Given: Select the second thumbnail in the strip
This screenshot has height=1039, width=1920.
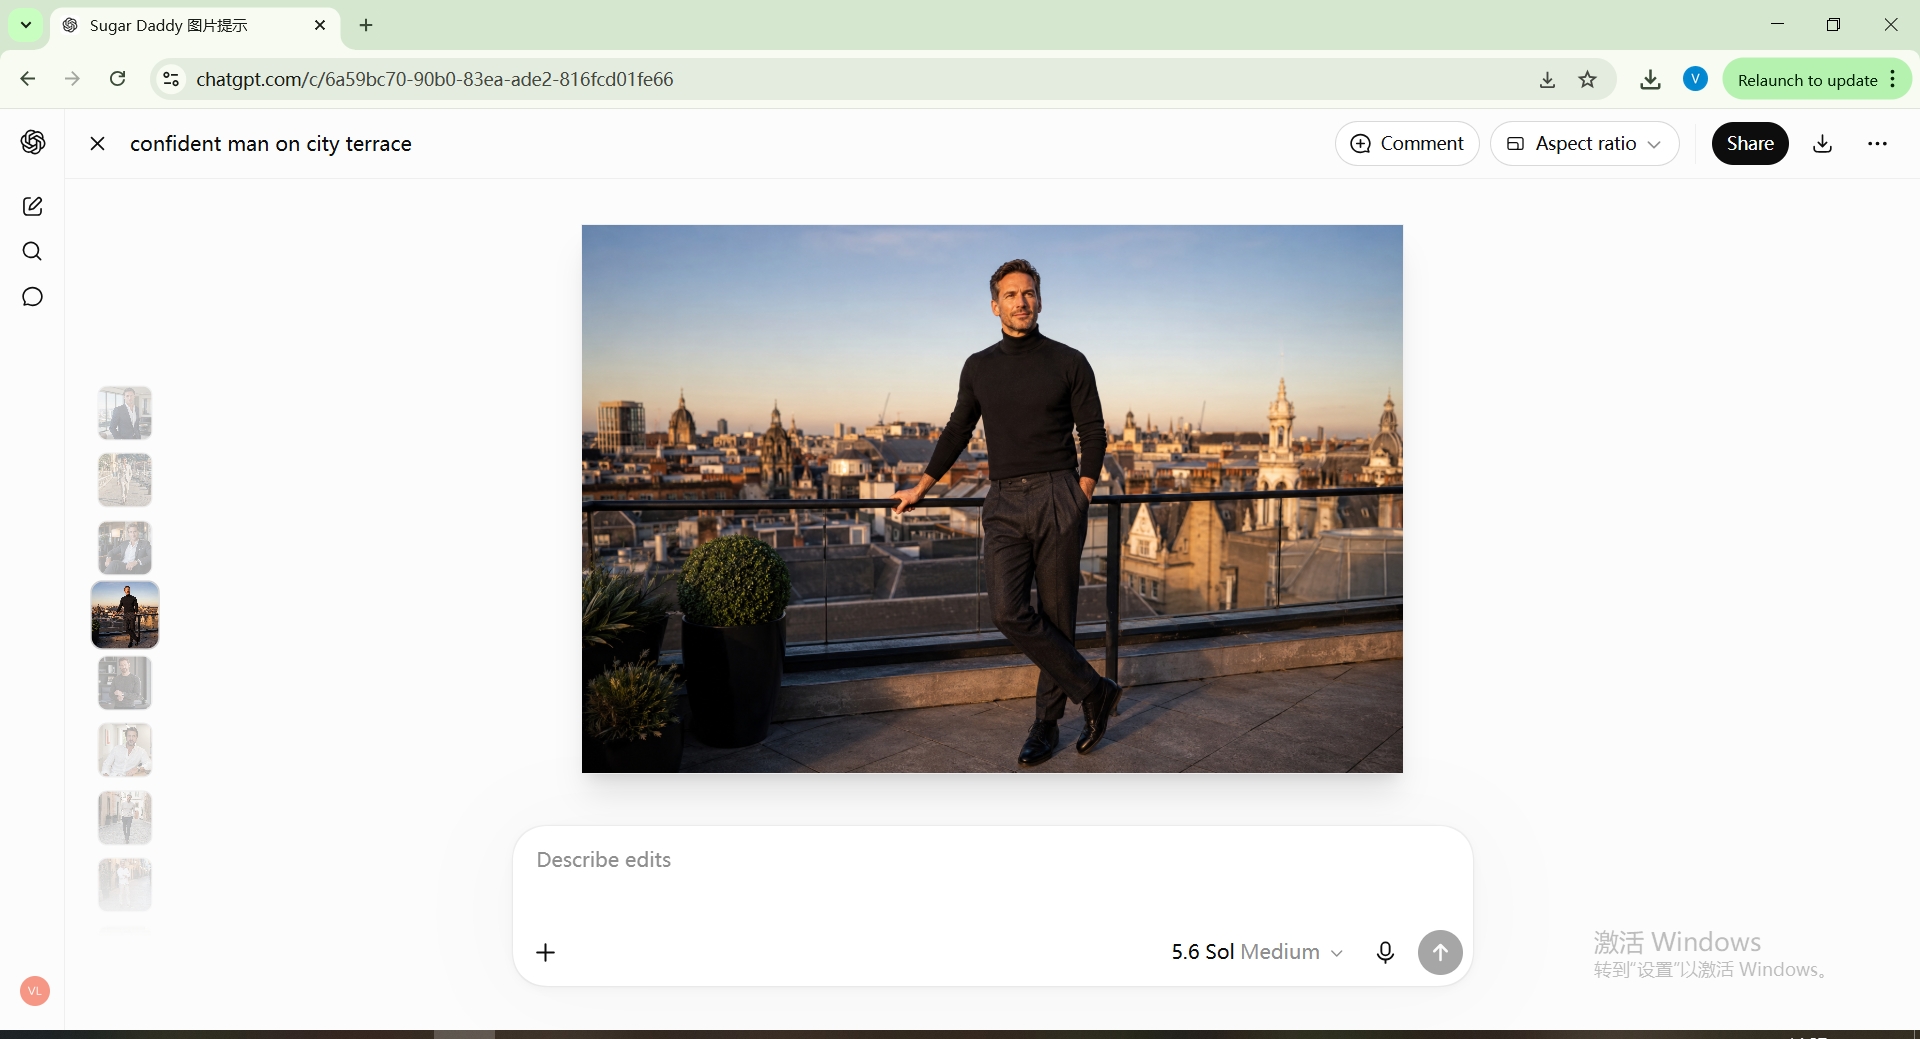Looking at the screenshot, I should tap(125, 480).
